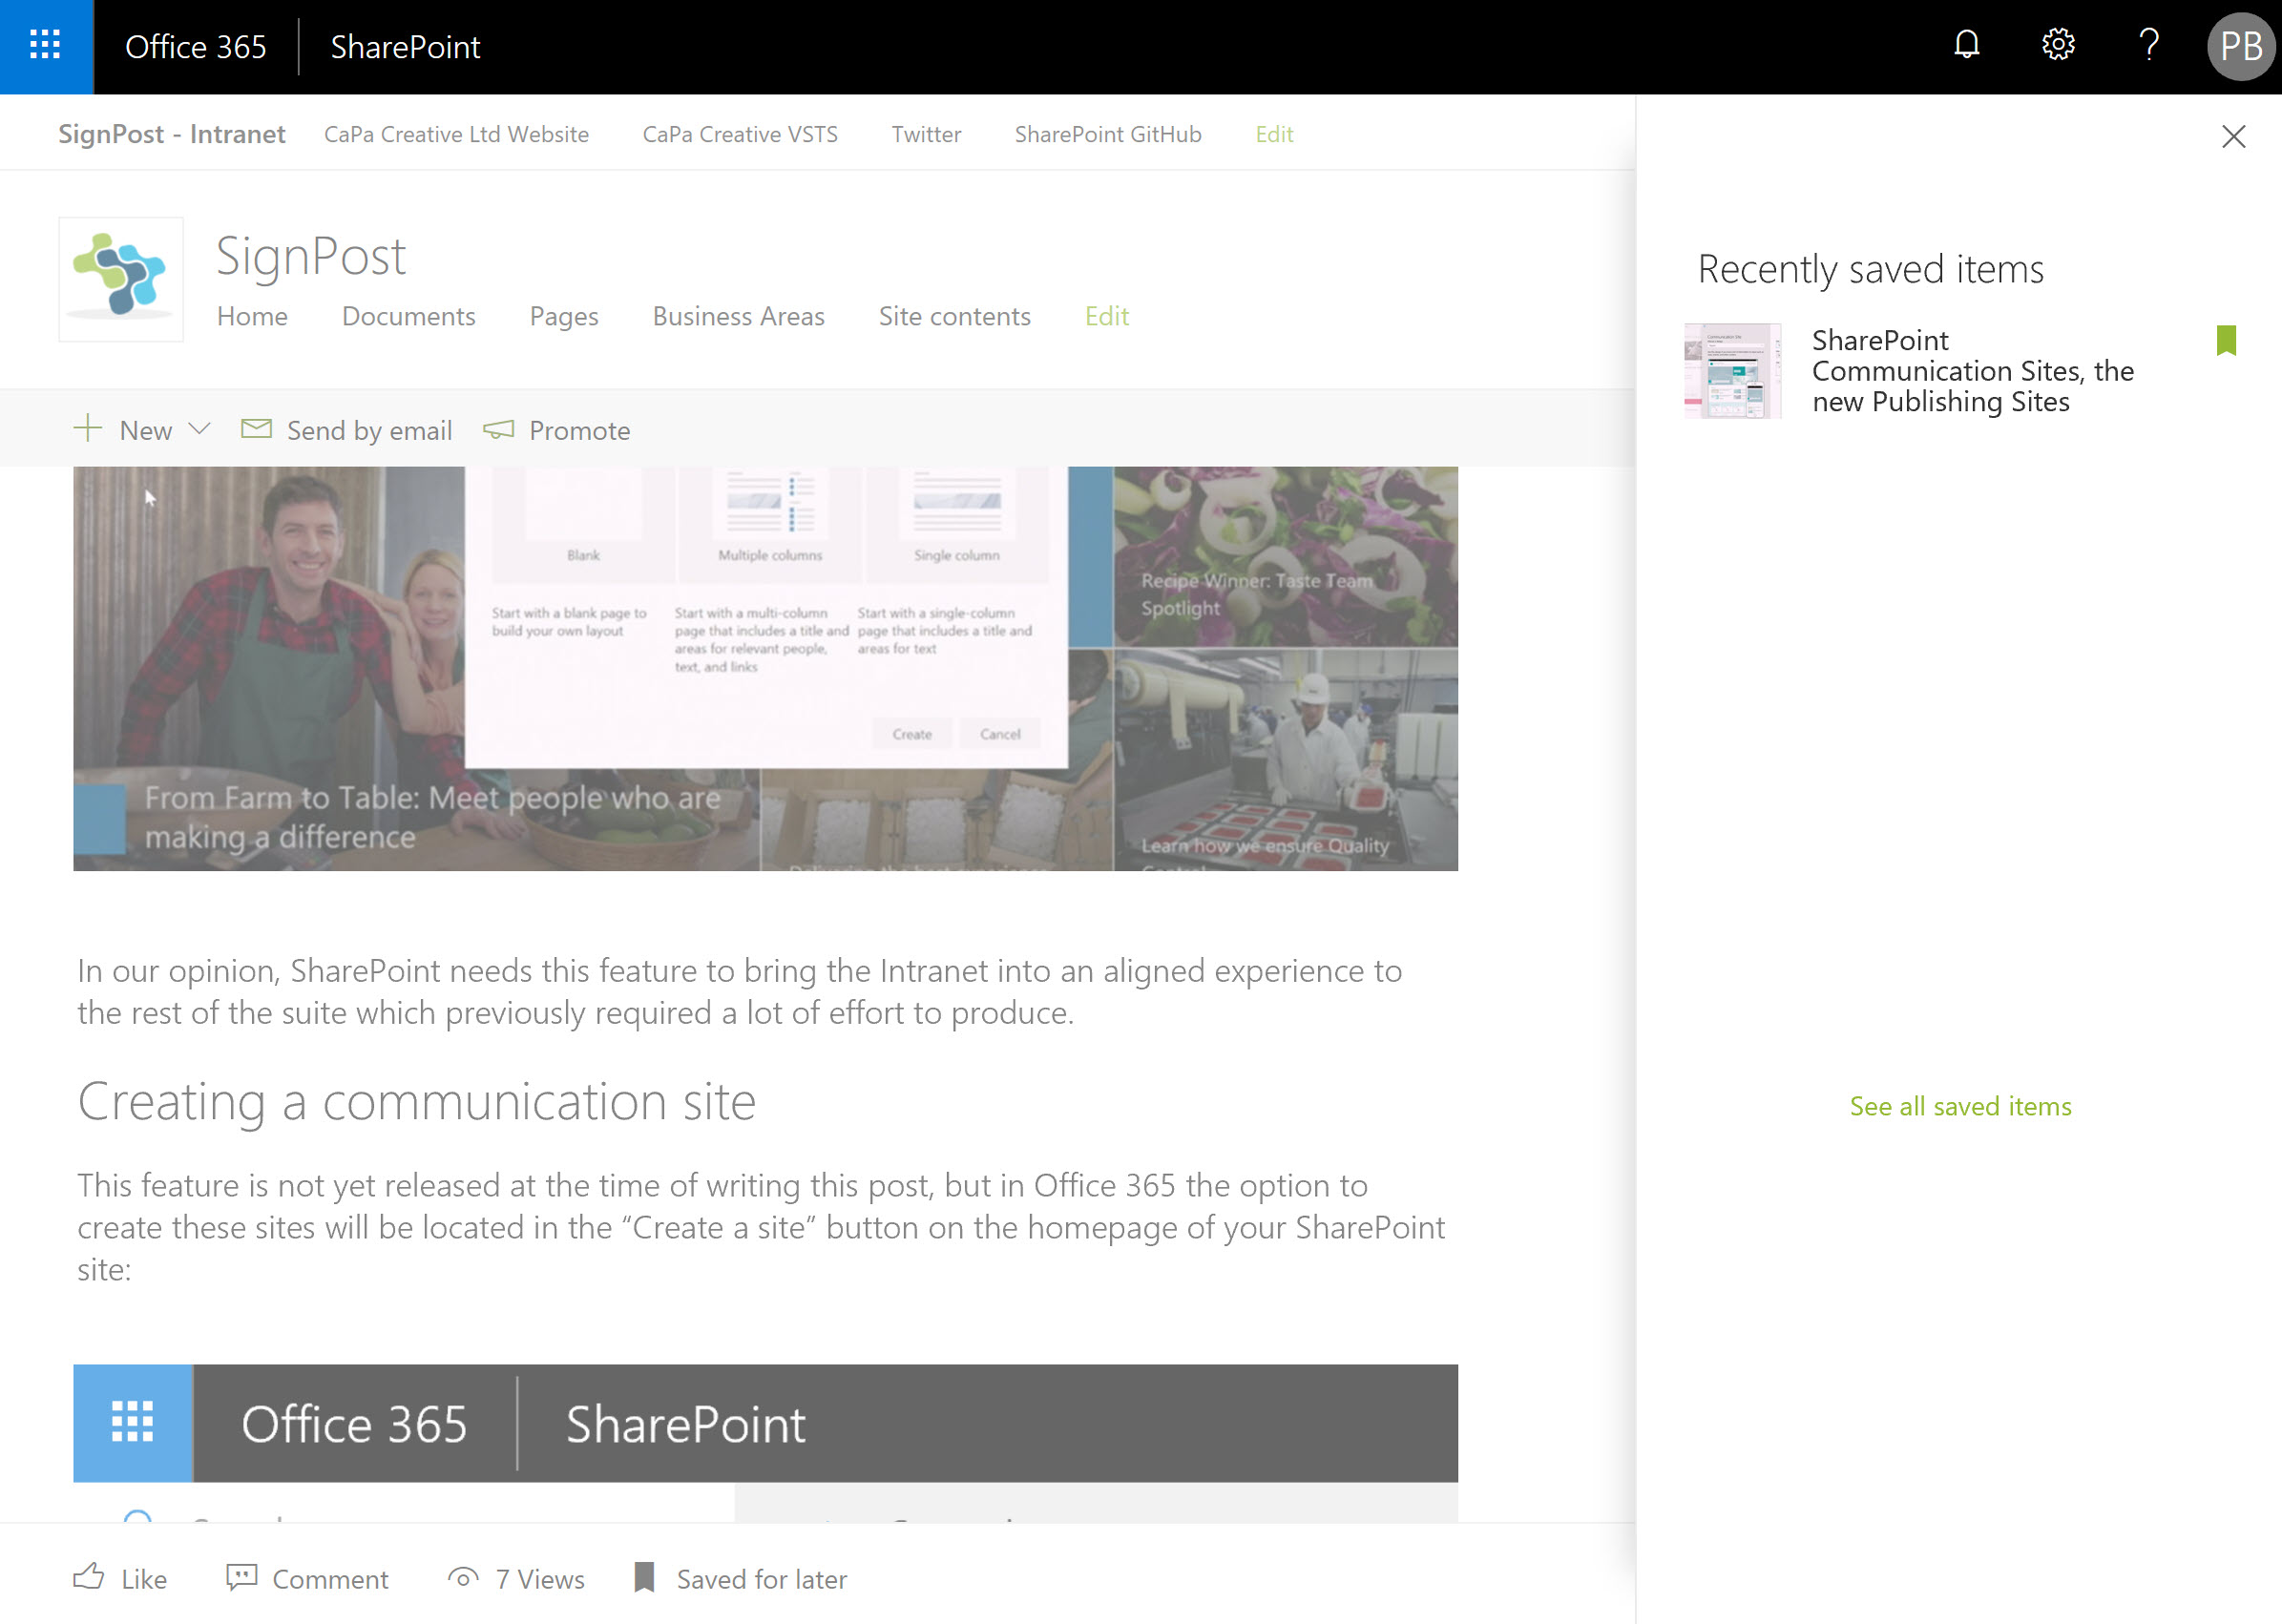Open the saved article thumbnail image
The height and width of the screenshot is (1624, 2282).
click(1732, 371)
